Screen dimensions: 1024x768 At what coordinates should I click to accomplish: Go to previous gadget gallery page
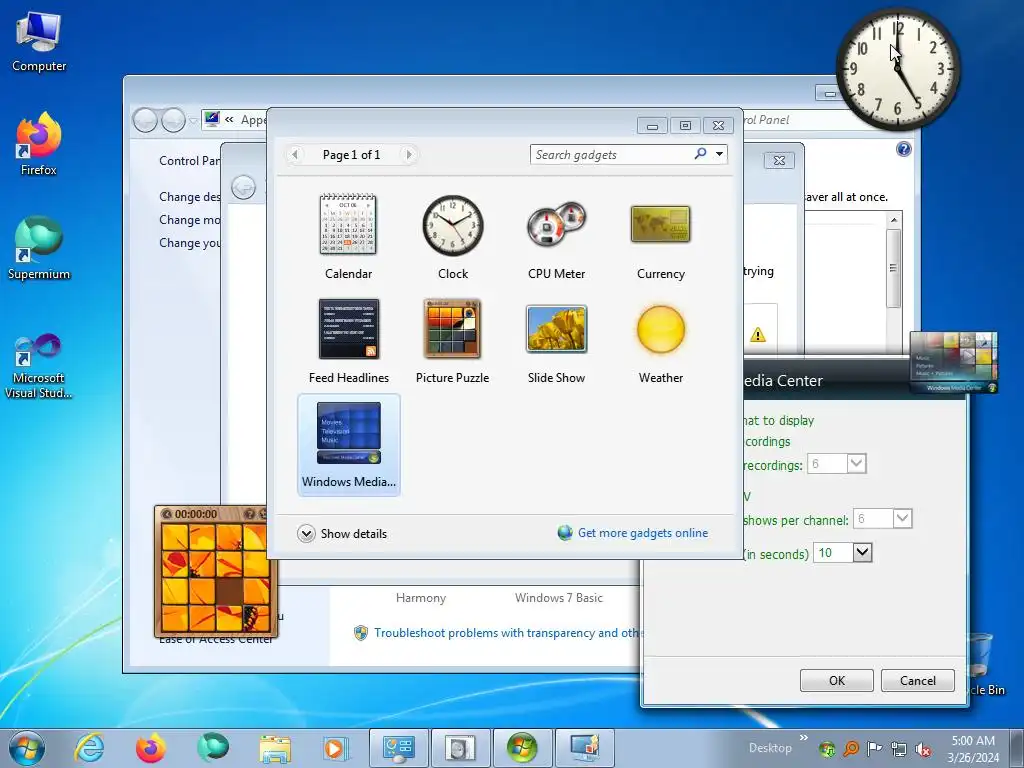pyautogui.click(x=295, y=155)
